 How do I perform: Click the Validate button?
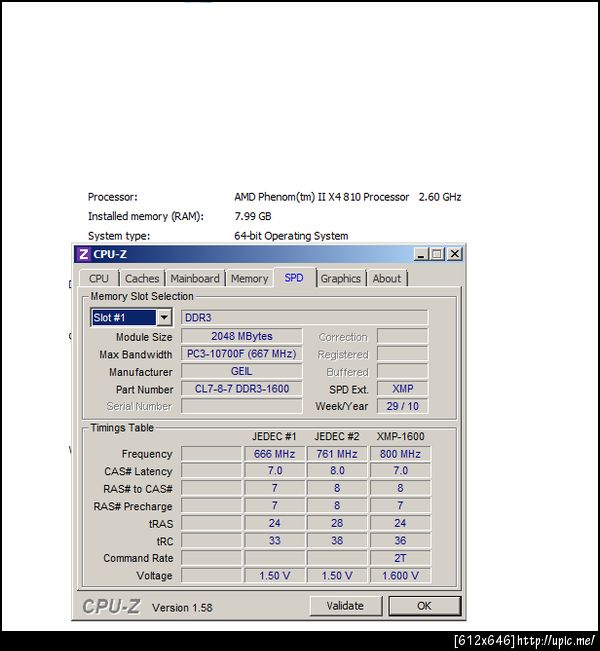coord(345,606)
